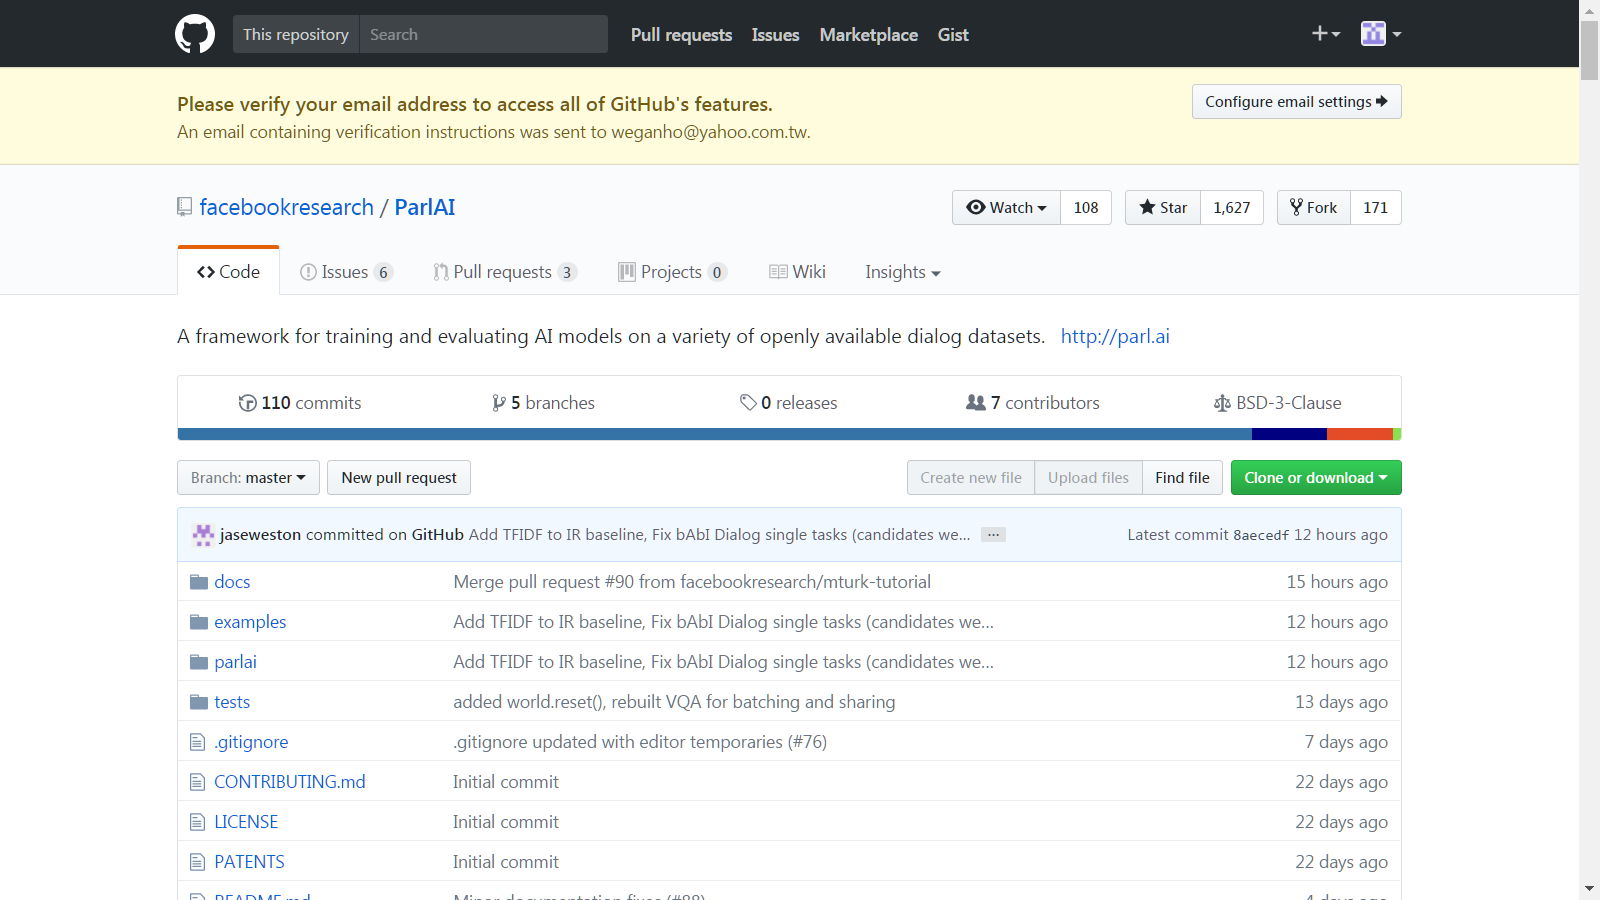Click the repository book icon beside facebookresearch
The width and height of the screenshot is (1600, 900).
point(185,207)
